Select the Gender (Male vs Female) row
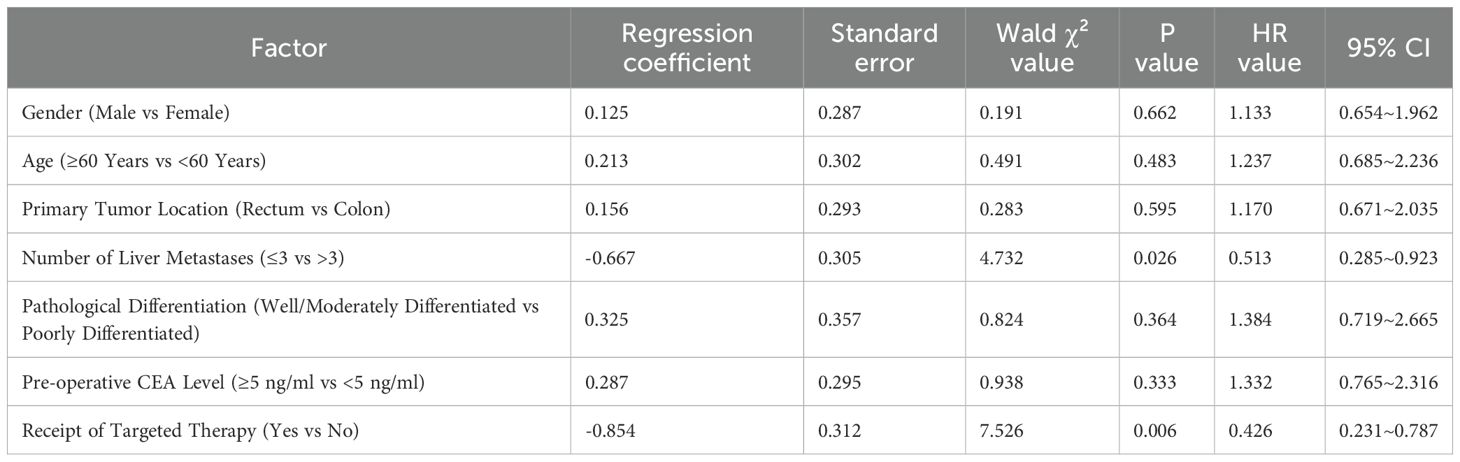Screen dimensions: 1460x462 [x=730, y=113]
